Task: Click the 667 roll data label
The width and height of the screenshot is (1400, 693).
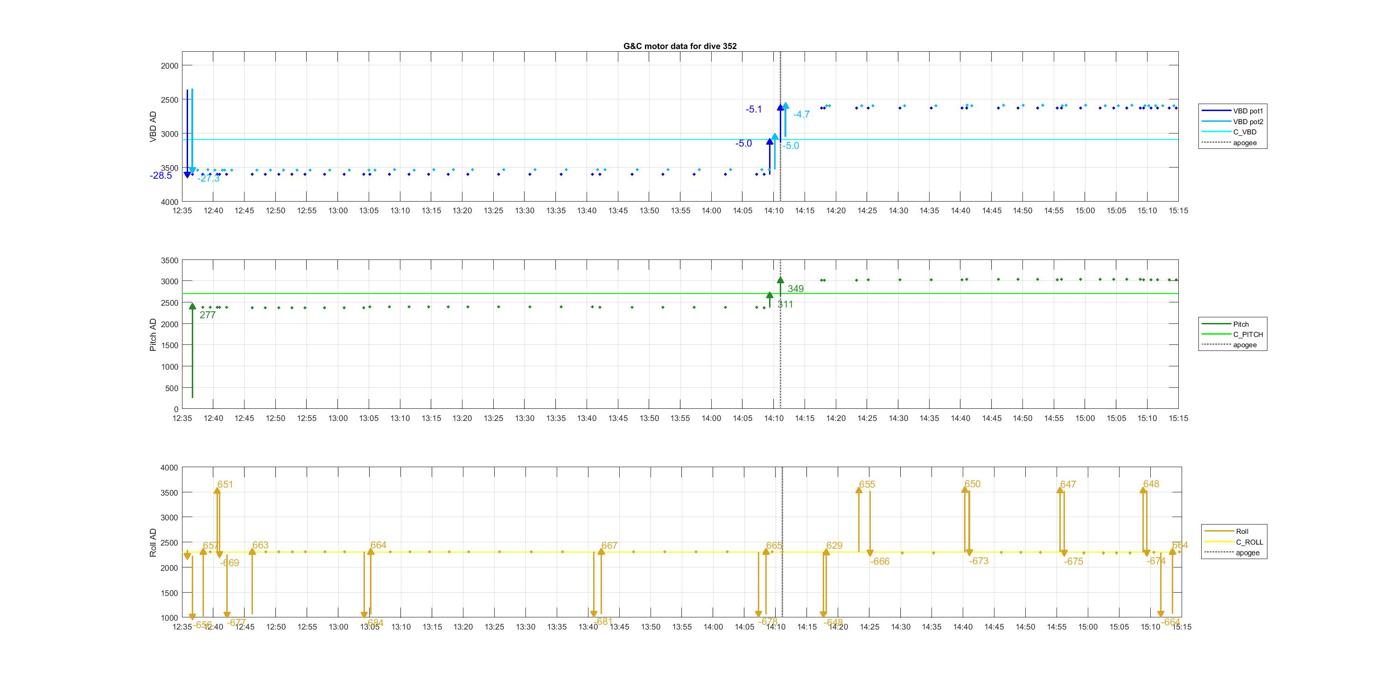Action: [x=609, y=546]
